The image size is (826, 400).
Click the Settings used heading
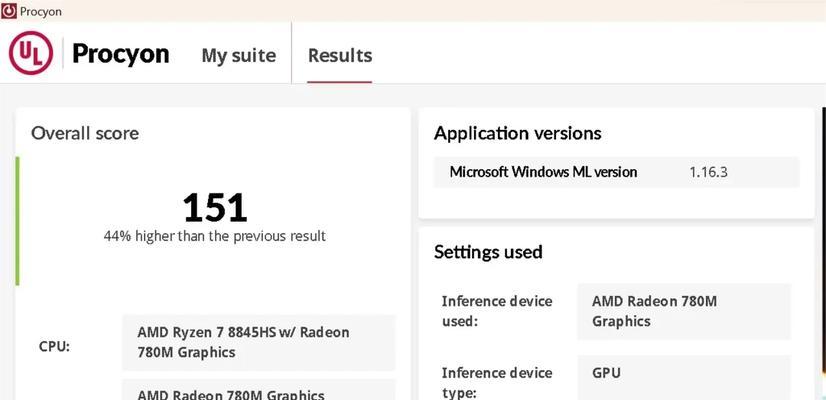pos(488,252)
